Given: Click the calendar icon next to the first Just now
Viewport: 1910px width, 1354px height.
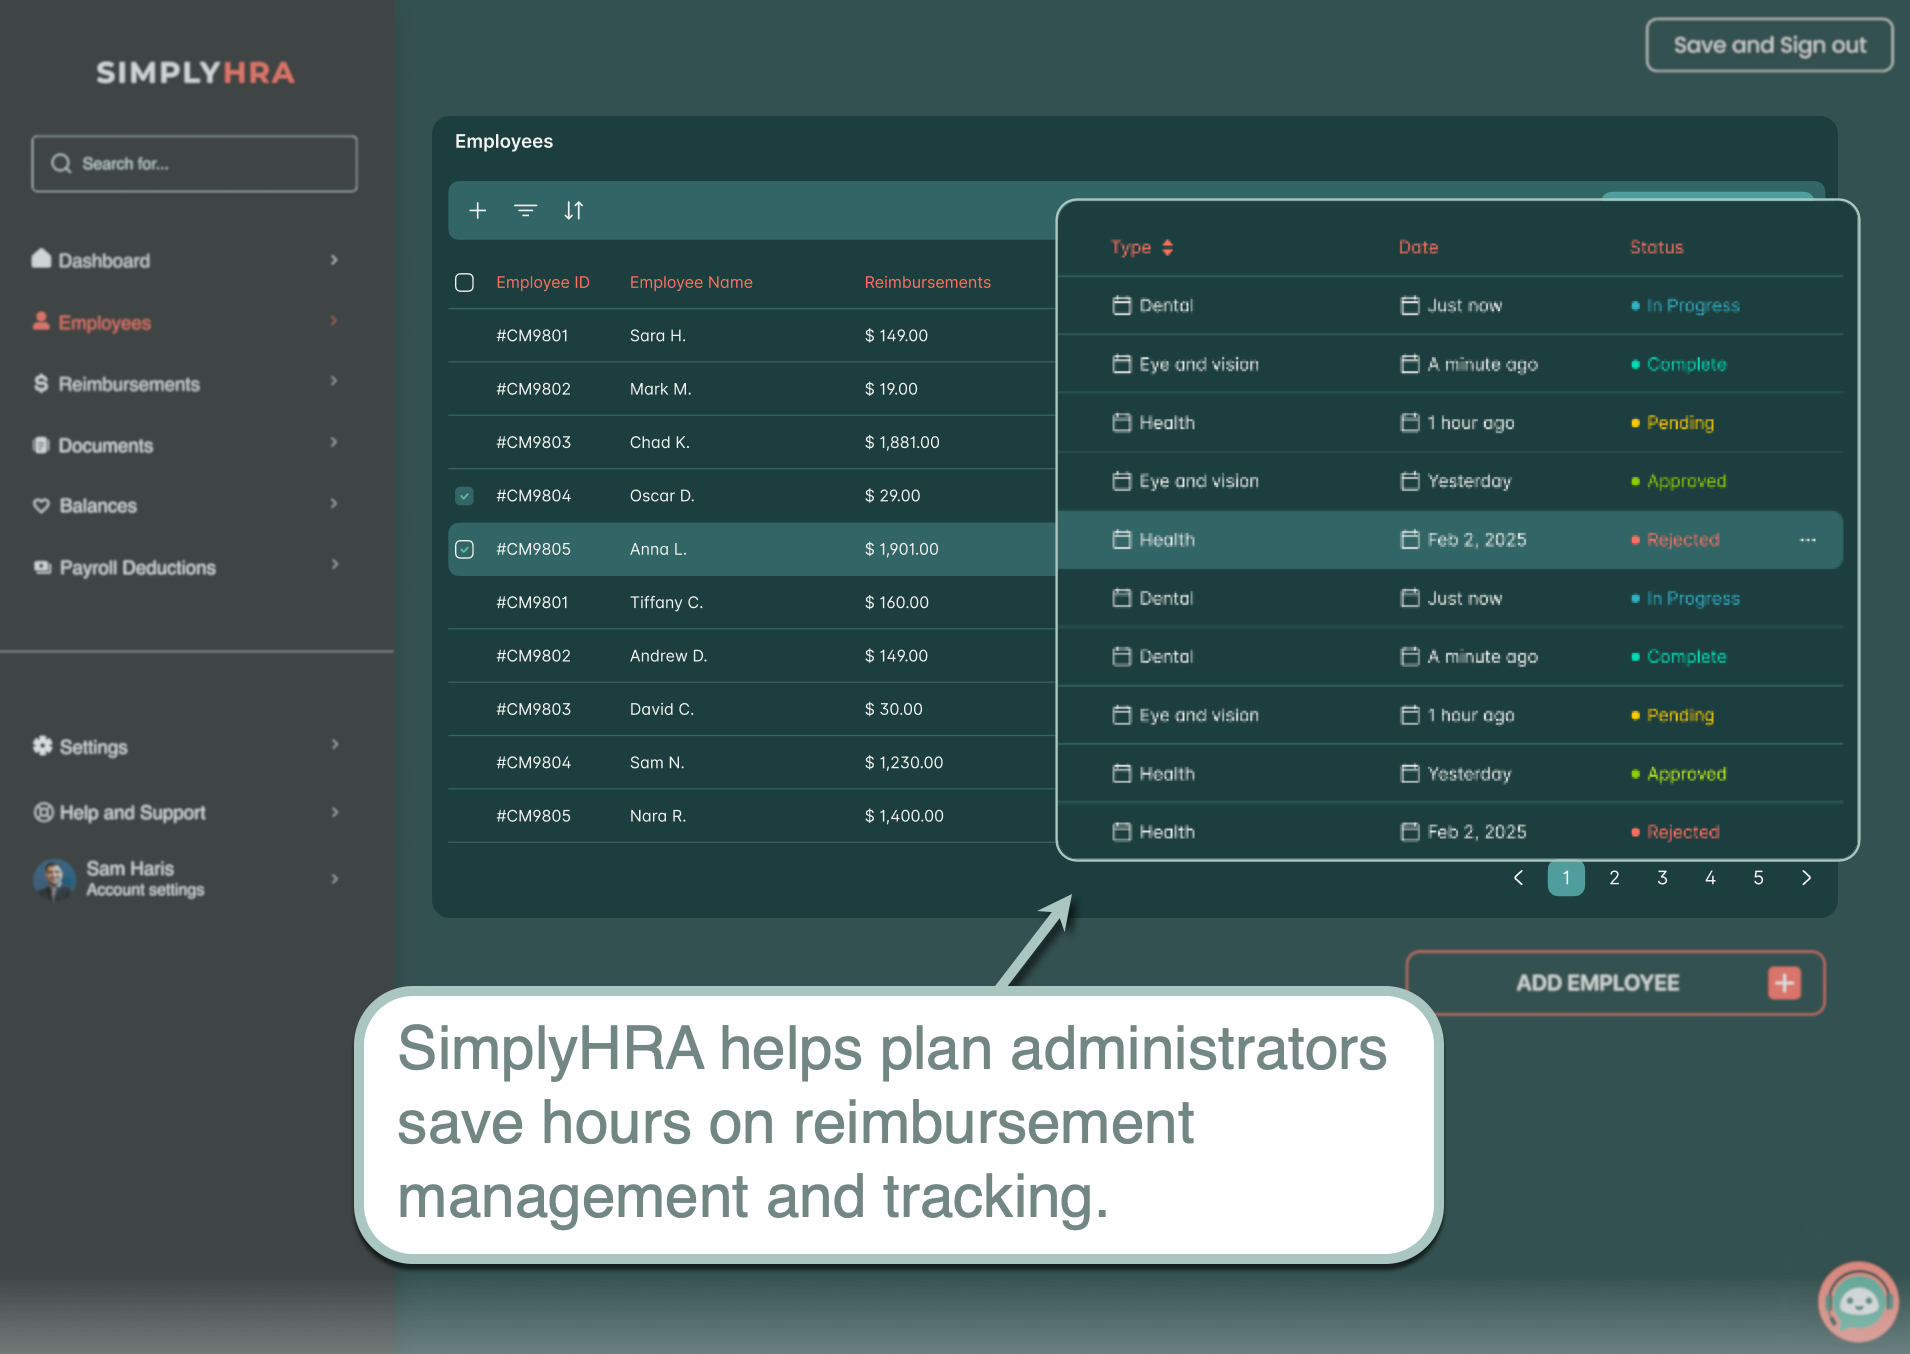Looking at the screenshot, I should point(1410,305).
